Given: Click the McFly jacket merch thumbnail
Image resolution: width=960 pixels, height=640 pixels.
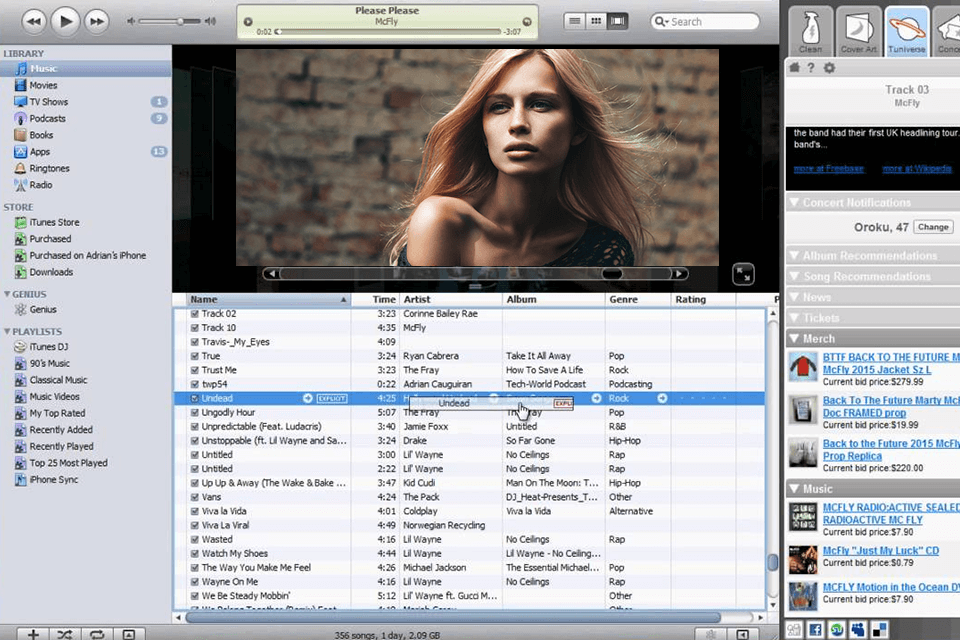Looking at the screenshot, I should click(x=803, y=367).
